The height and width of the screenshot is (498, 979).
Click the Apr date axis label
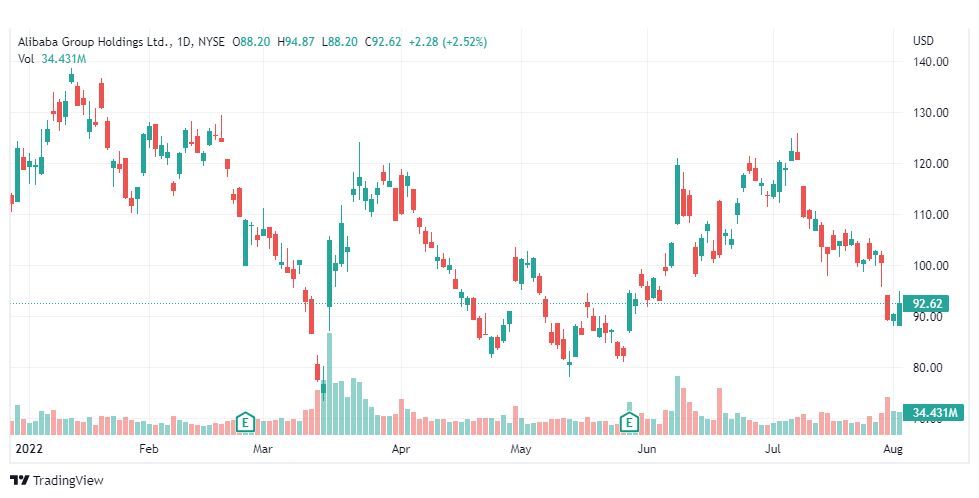400,449
